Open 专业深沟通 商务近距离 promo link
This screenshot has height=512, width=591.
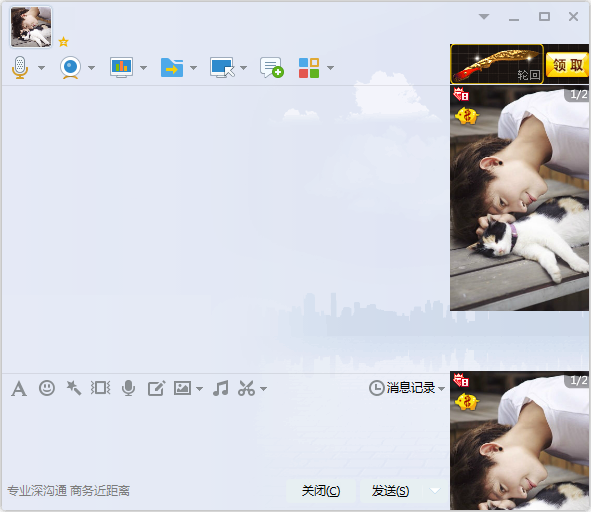69,491
